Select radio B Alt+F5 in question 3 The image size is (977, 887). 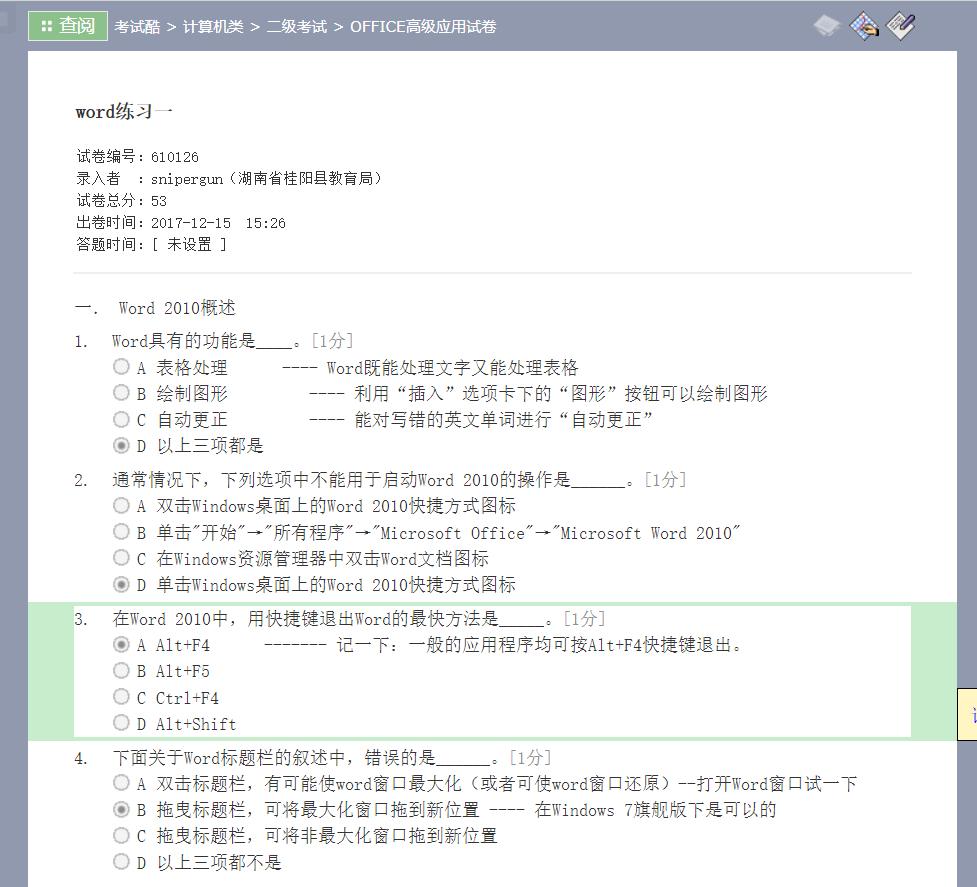tap(121, 671)
